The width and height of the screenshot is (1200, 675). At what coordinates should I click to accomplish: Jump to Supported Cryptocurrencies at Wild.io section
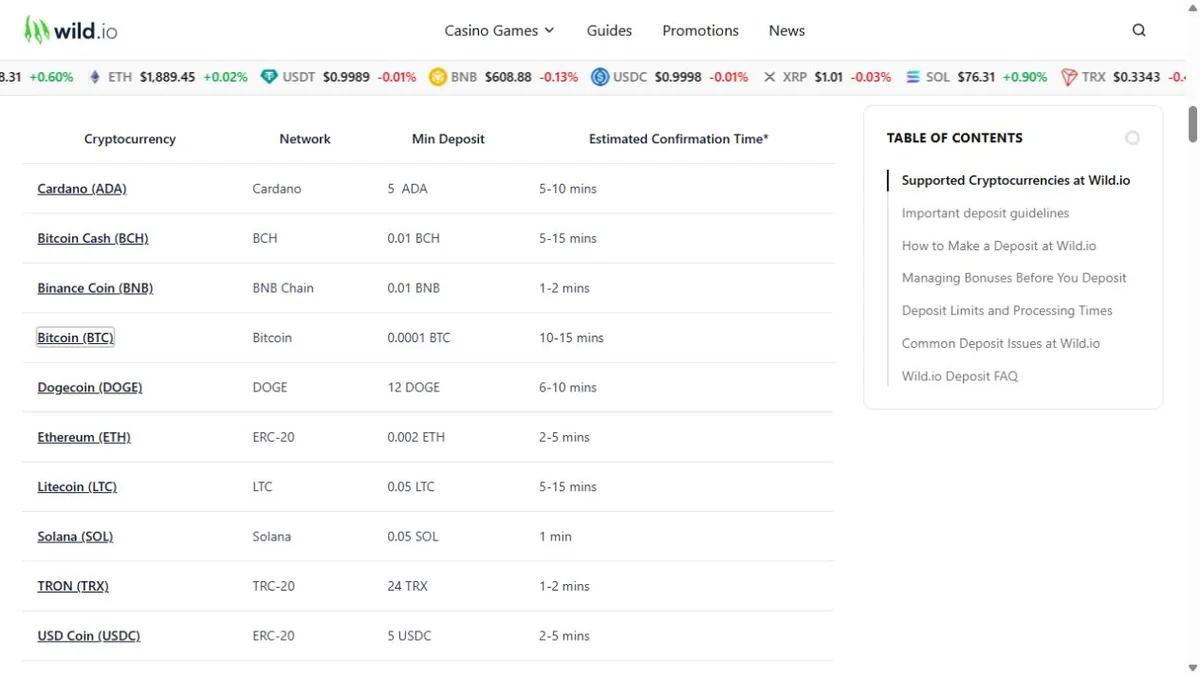tap(1016, 181)
